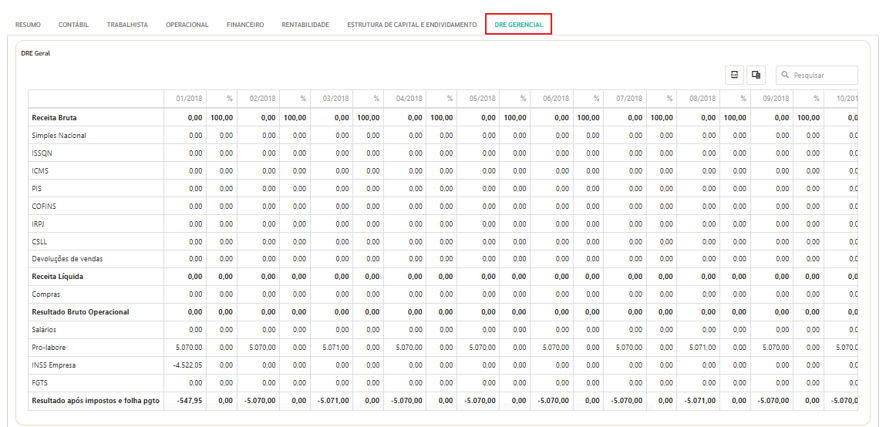The height and width of the screenshot is (427, 886).
Task: Select the Pro-labore row label
Action: pos(47,347)
